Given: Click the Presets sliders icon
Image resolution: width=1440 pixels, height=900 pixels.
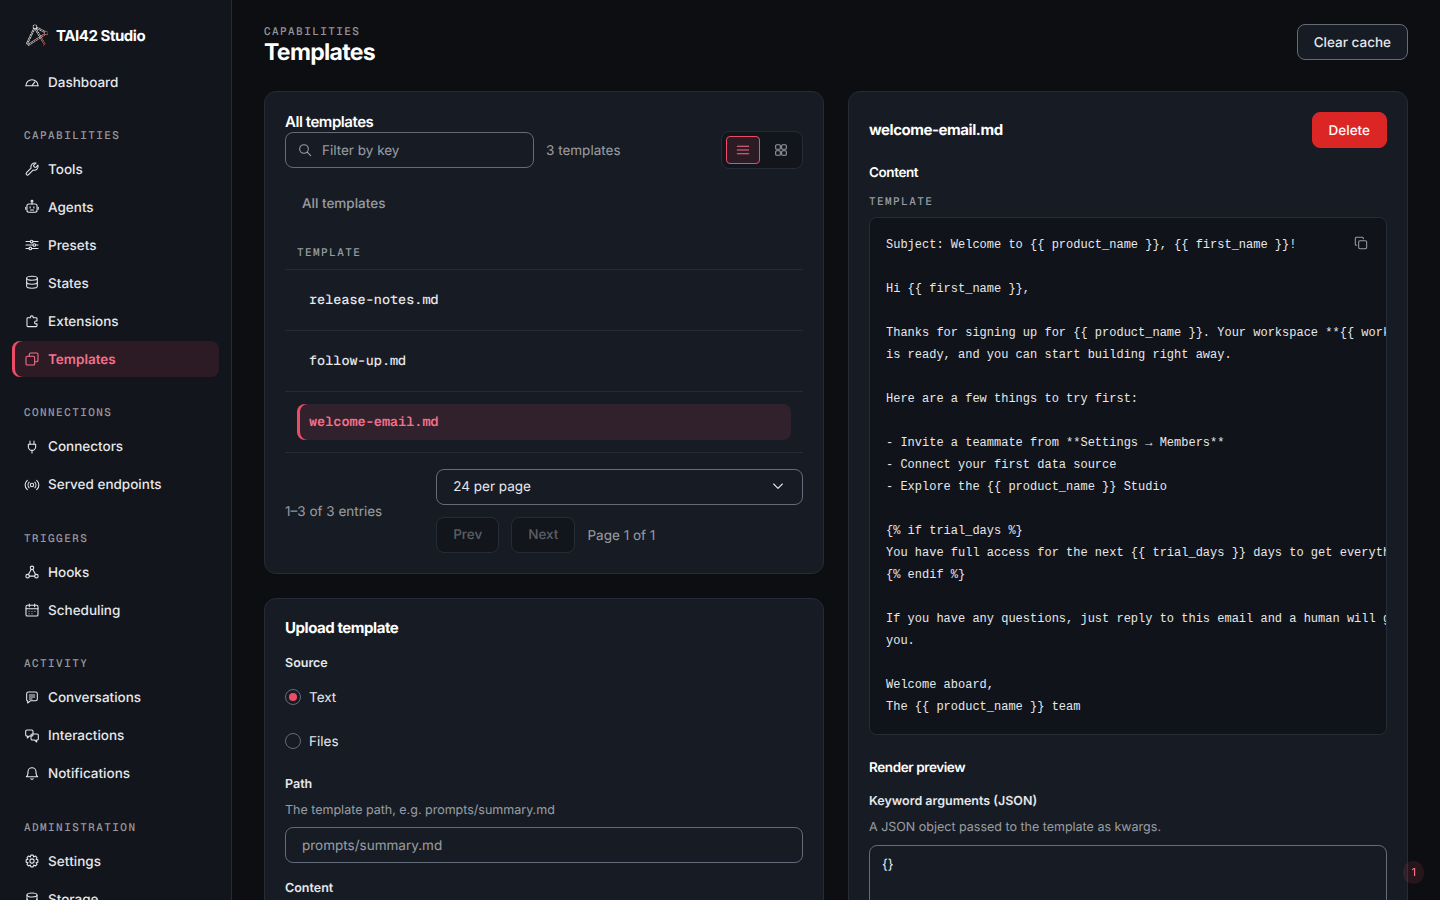Looking at the screenshot, I should (32, 245).
